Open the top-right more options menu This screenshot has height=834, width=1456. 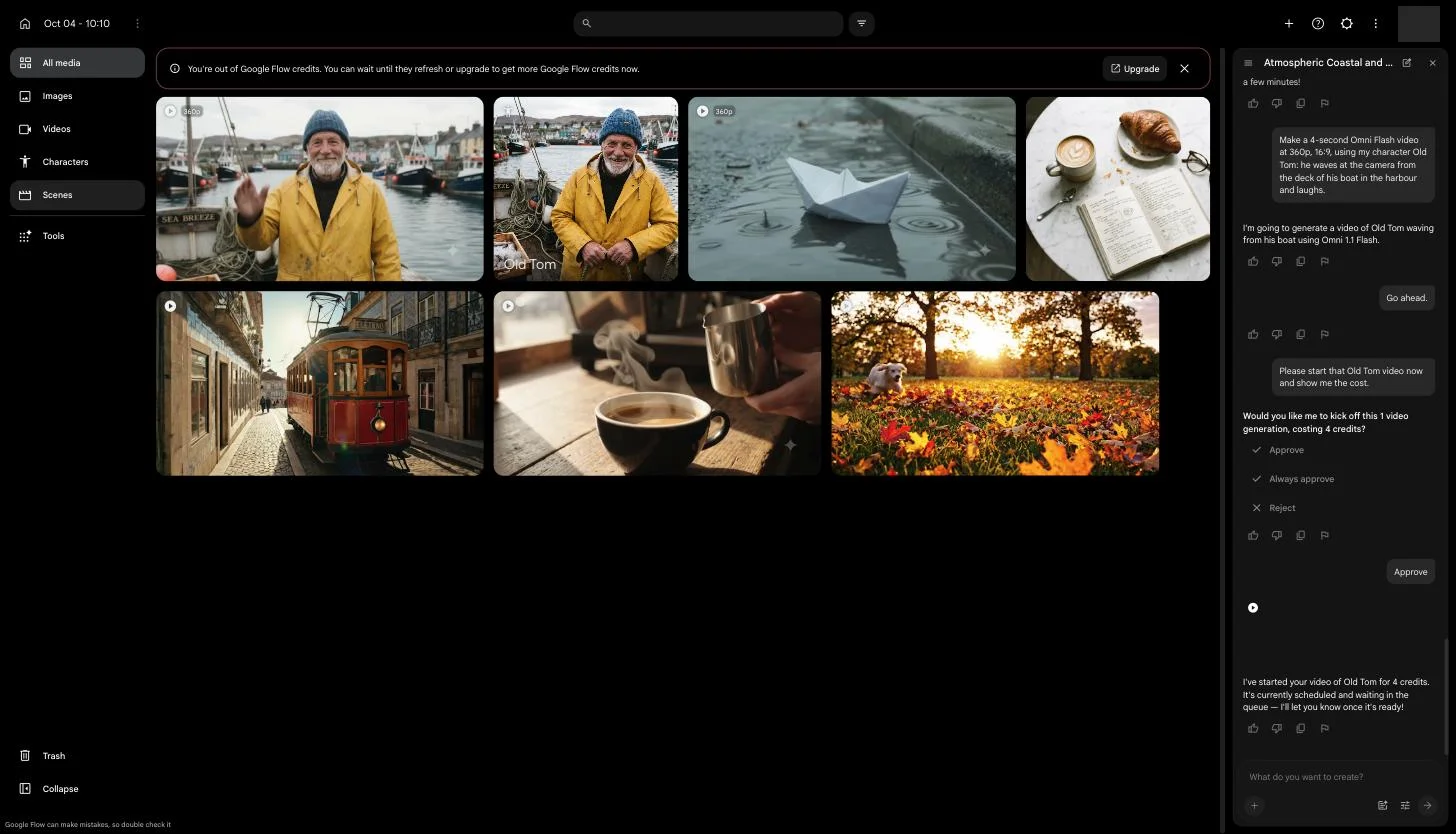point(1376,23)
